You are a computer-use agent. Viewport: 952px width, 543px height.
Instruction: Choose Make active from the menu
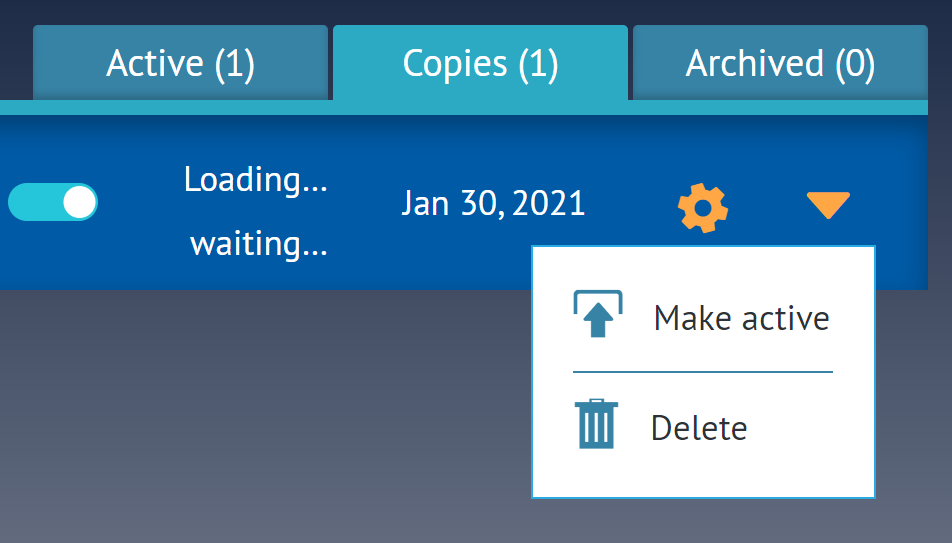741,318
